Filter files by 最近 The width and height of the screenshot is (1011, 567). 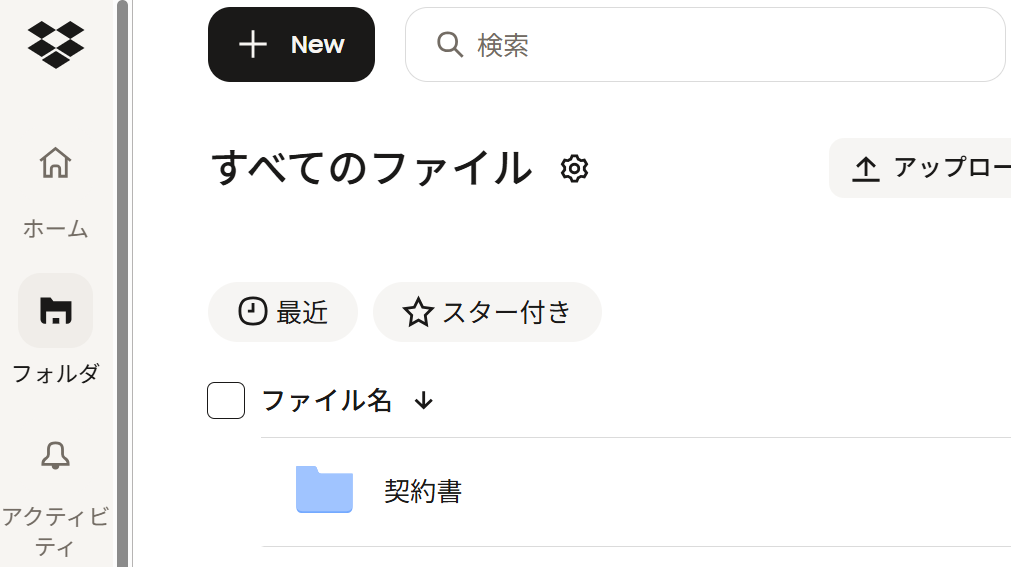(x=283, y=312)
